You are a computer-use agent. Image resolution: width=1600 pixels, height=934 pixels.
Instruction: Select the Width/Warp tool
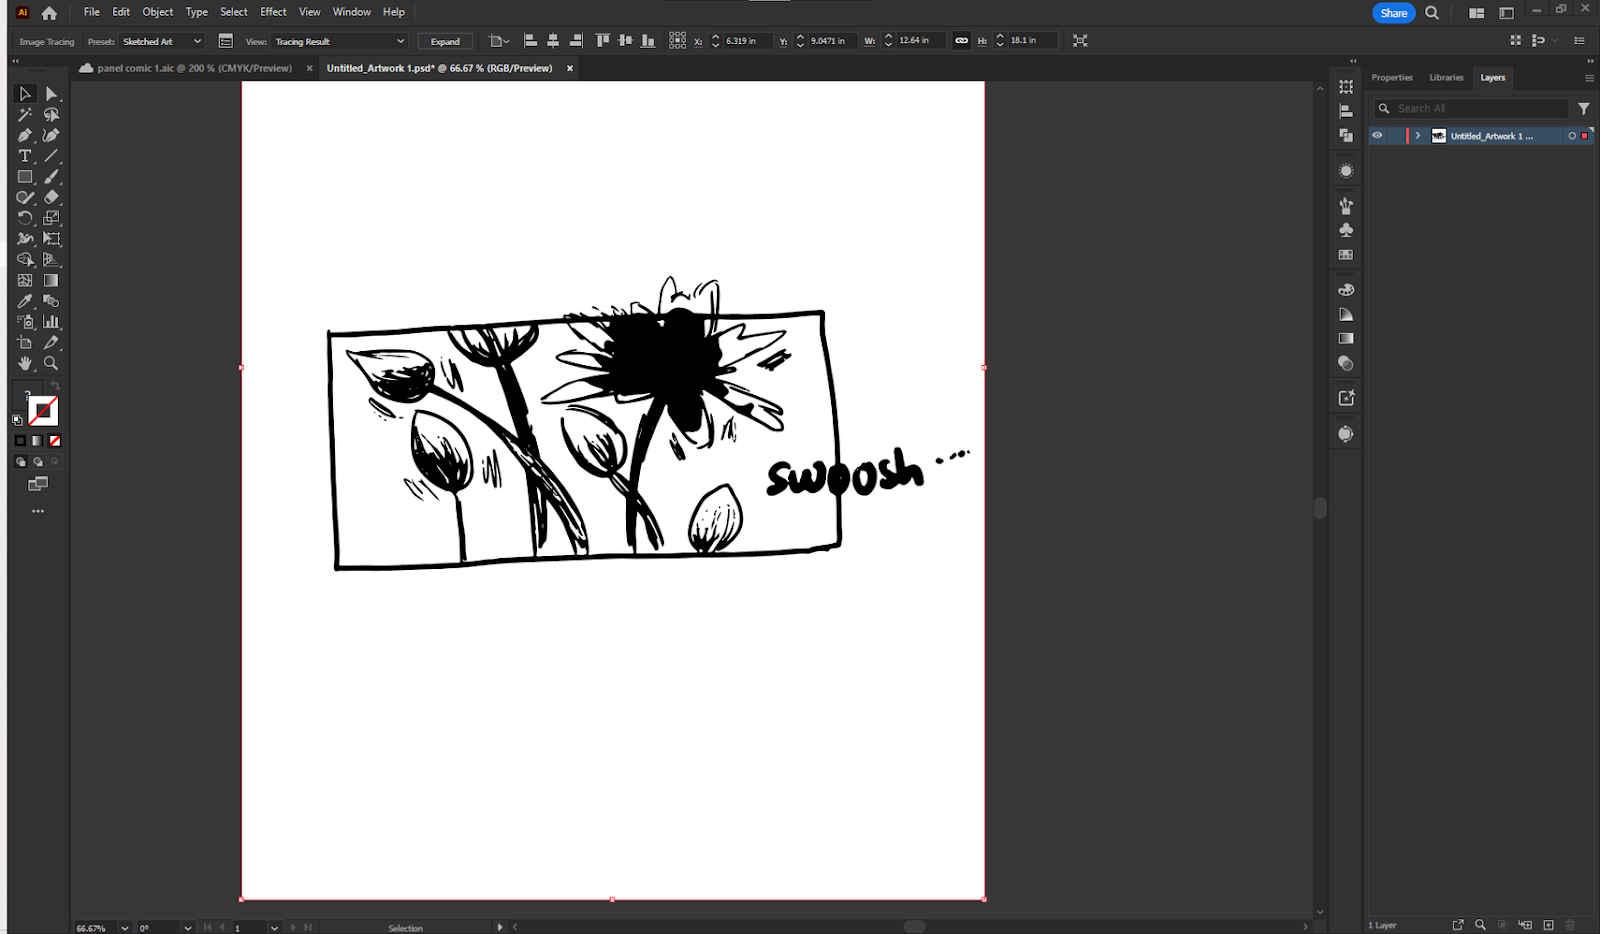pyautogui.click(x=25, y=239)
